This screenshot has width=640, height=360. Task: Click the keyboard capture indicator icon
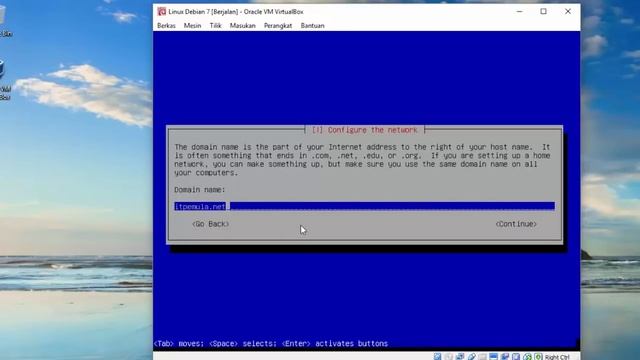tap(538, 356)
